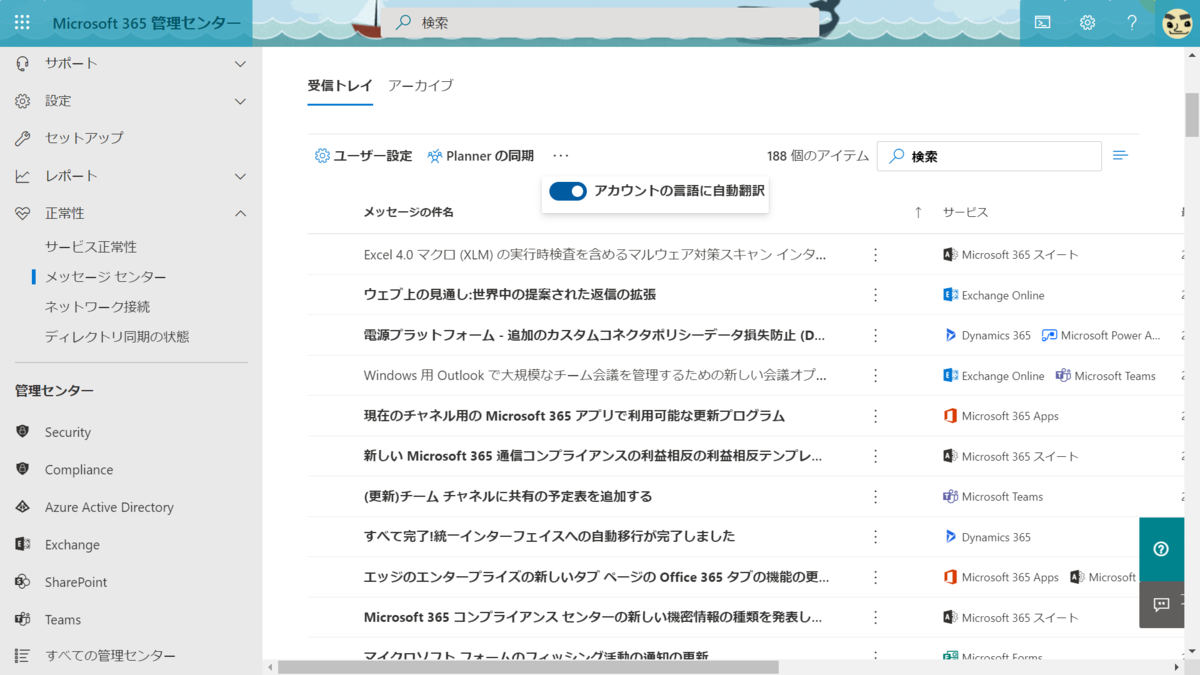
Task: Open セットアップ in the navigation
Action: coord(84,138)
